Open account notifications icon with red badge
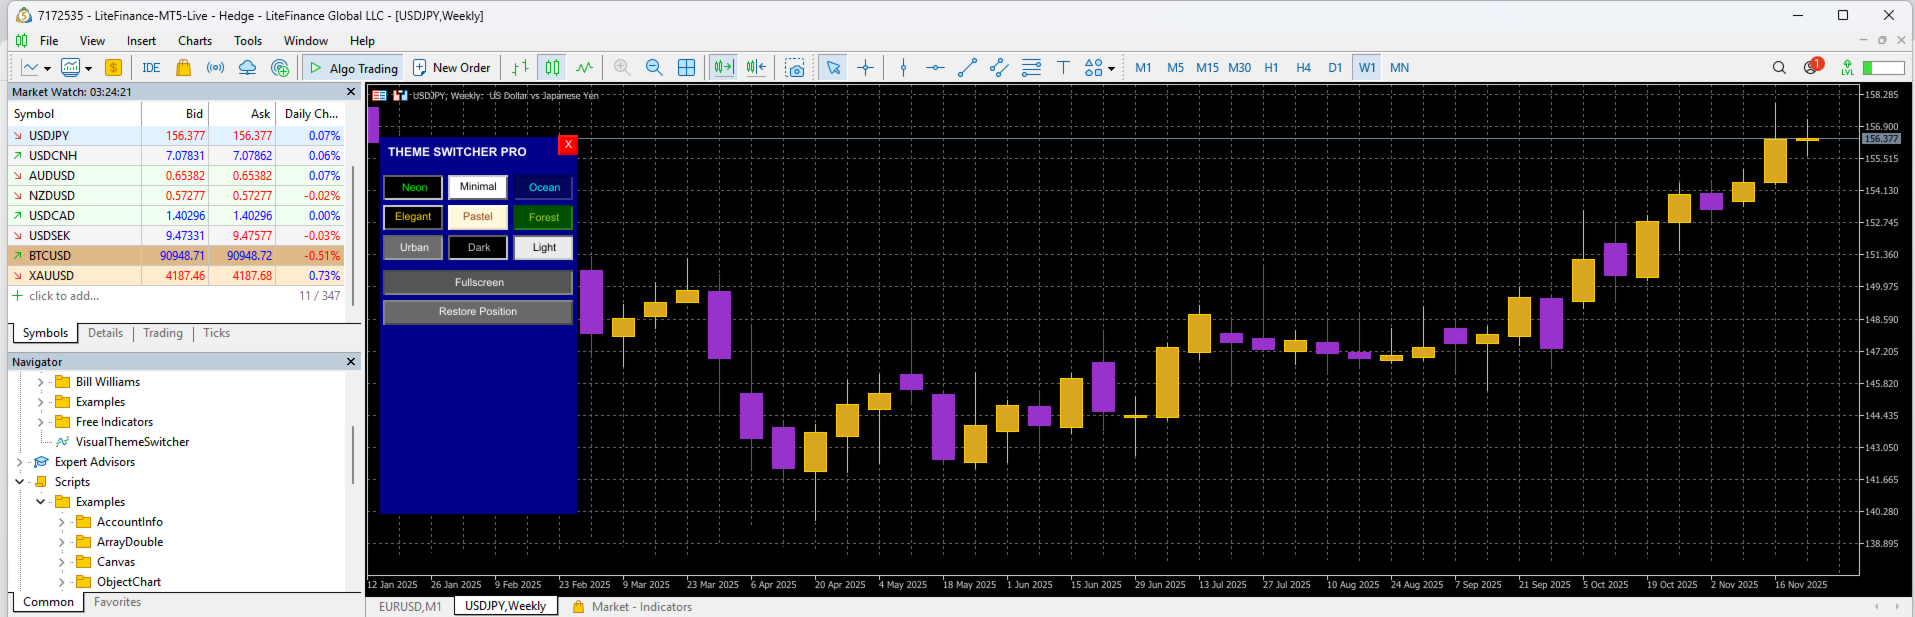This screenshot has width=1915, height=617. 1813,67
